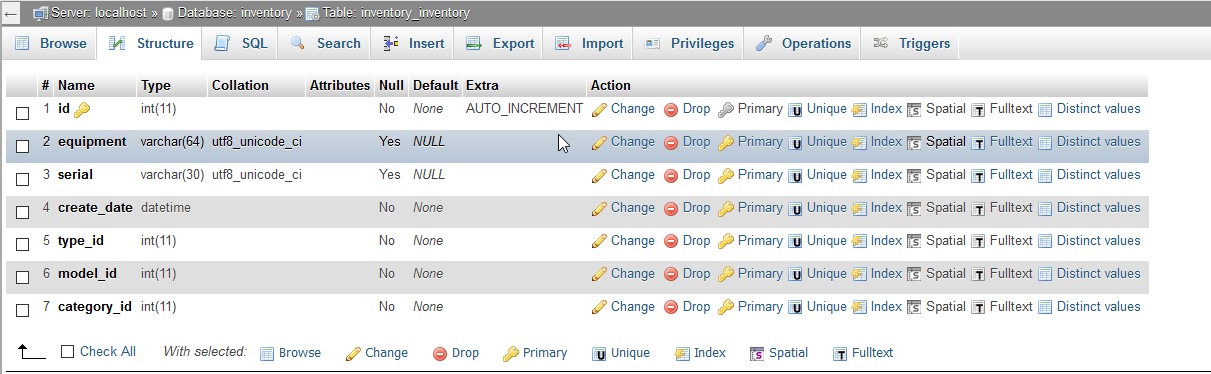Viewport: 1211px width, 374px height.
Task: Click the Spatial icon for model_id row
Action: 914,274
